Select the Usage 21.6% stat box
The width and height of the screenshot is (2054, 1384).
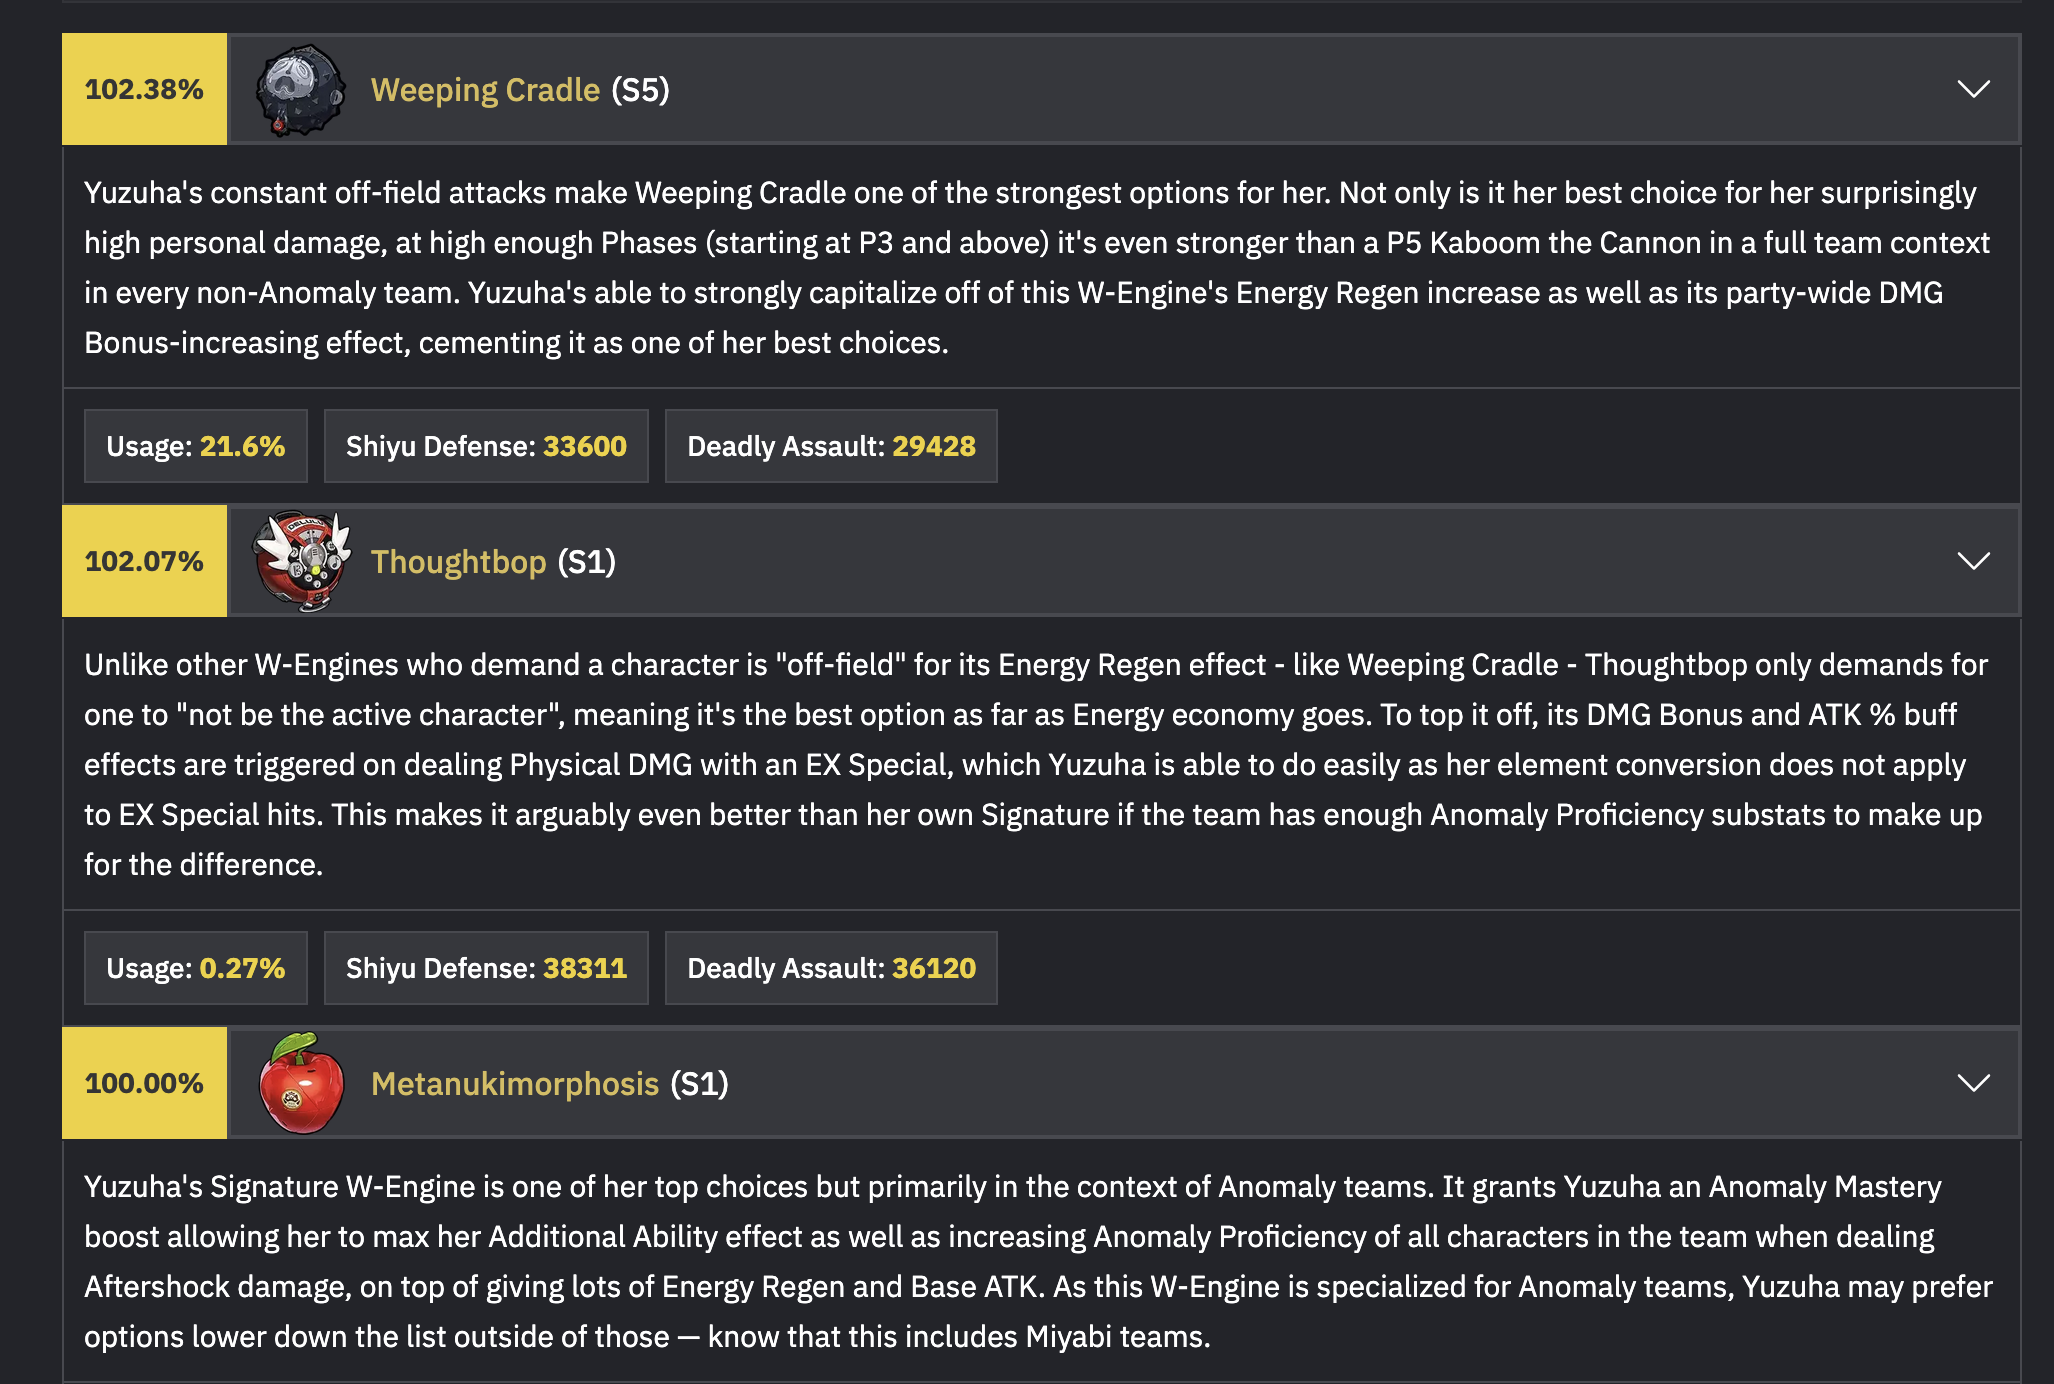[x=196, y=446]
